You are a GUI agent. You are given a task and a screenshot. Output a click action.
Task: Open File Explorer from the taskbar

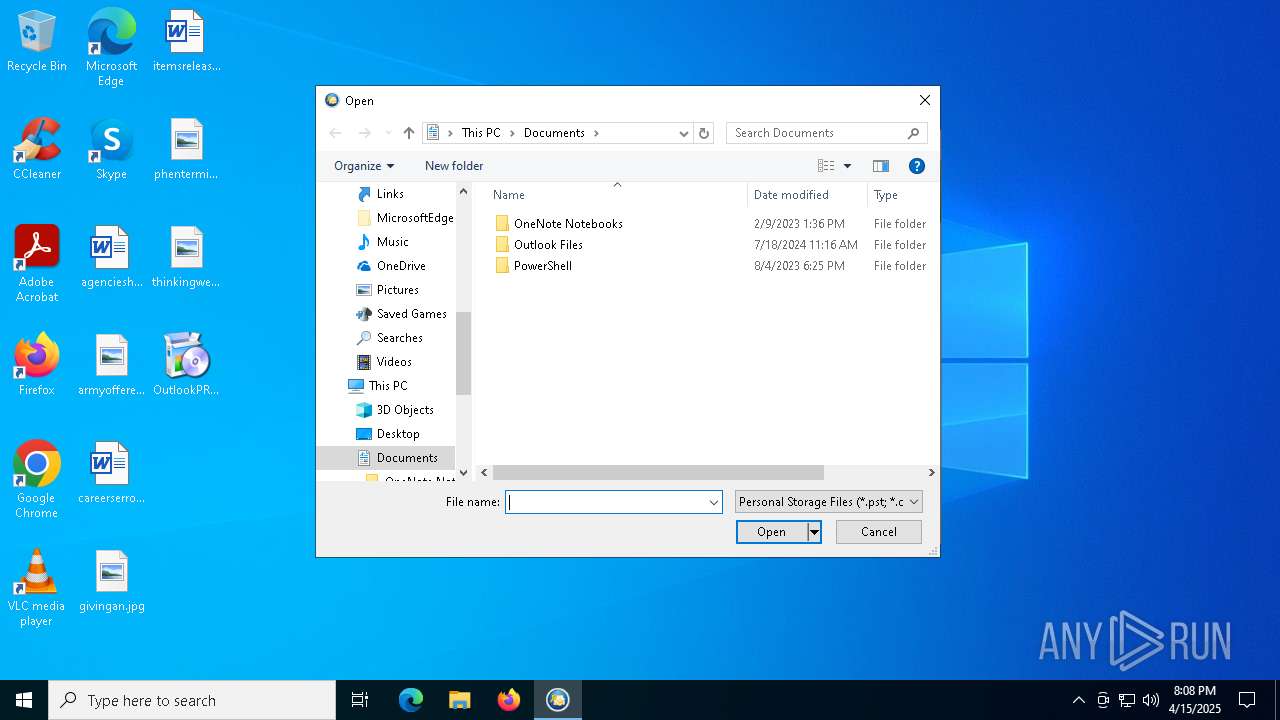[459, 700]
